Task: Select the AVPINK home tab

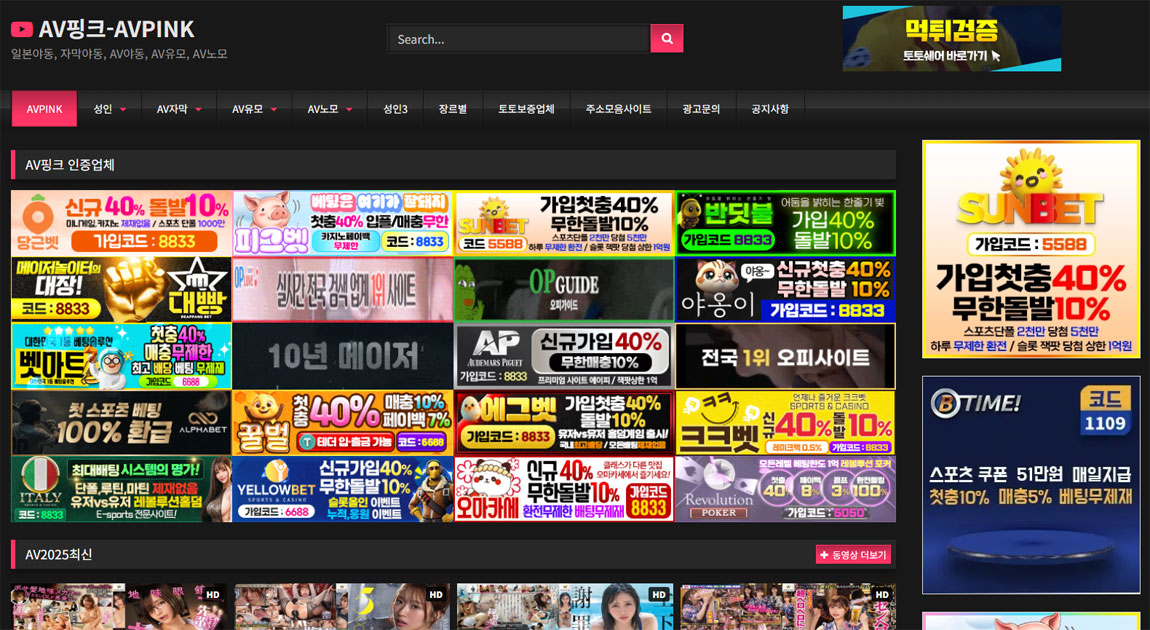Action: (45, 109)
